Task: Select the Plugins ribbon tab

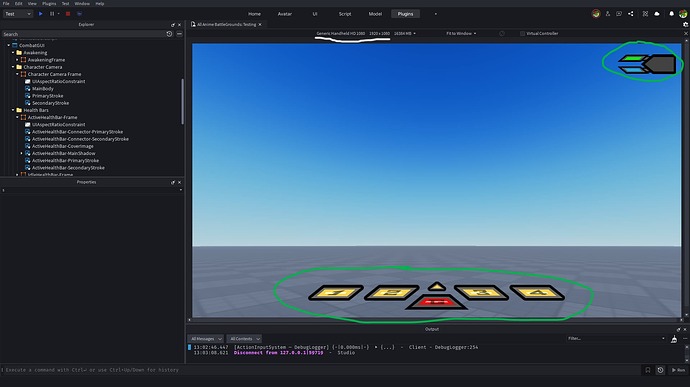Action: click(405, 14)
